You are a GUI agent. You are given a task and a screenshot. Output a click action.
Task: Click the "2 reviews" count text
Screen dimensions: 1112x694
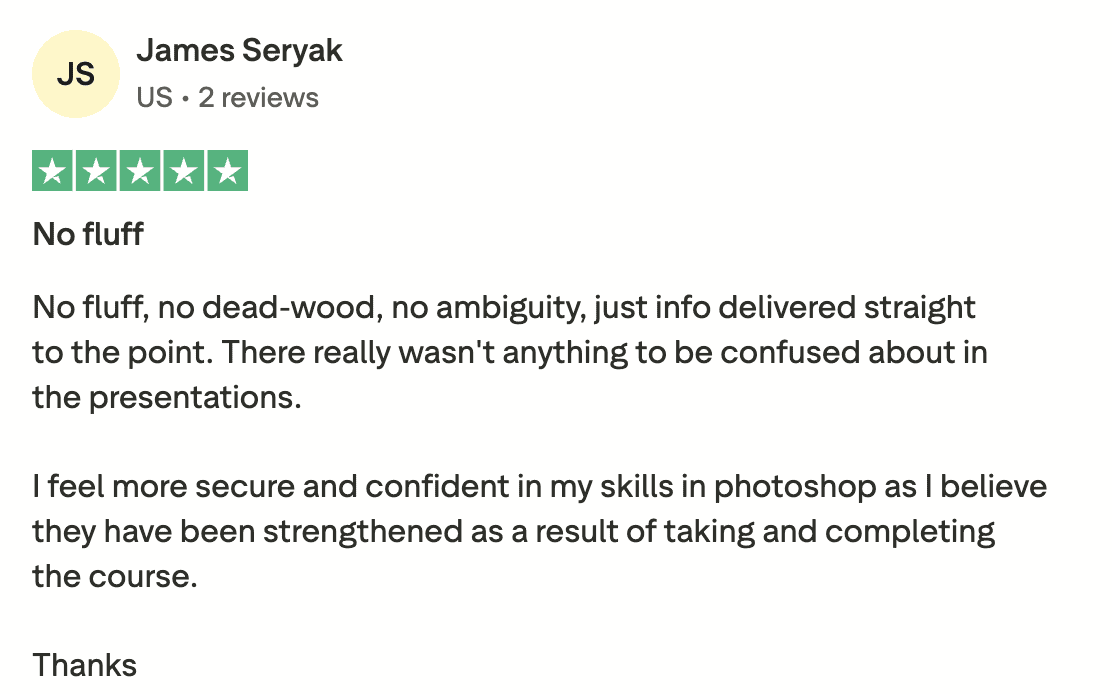tap(258, 98)
